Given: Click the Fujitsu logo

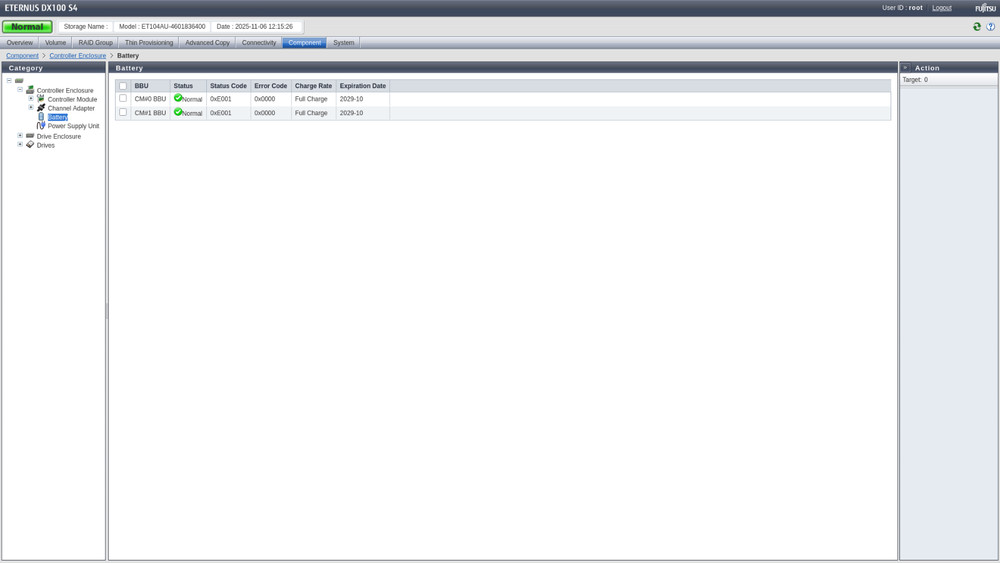Looking at the screenshot, I should pyautogui.click(x=985, y=8).
